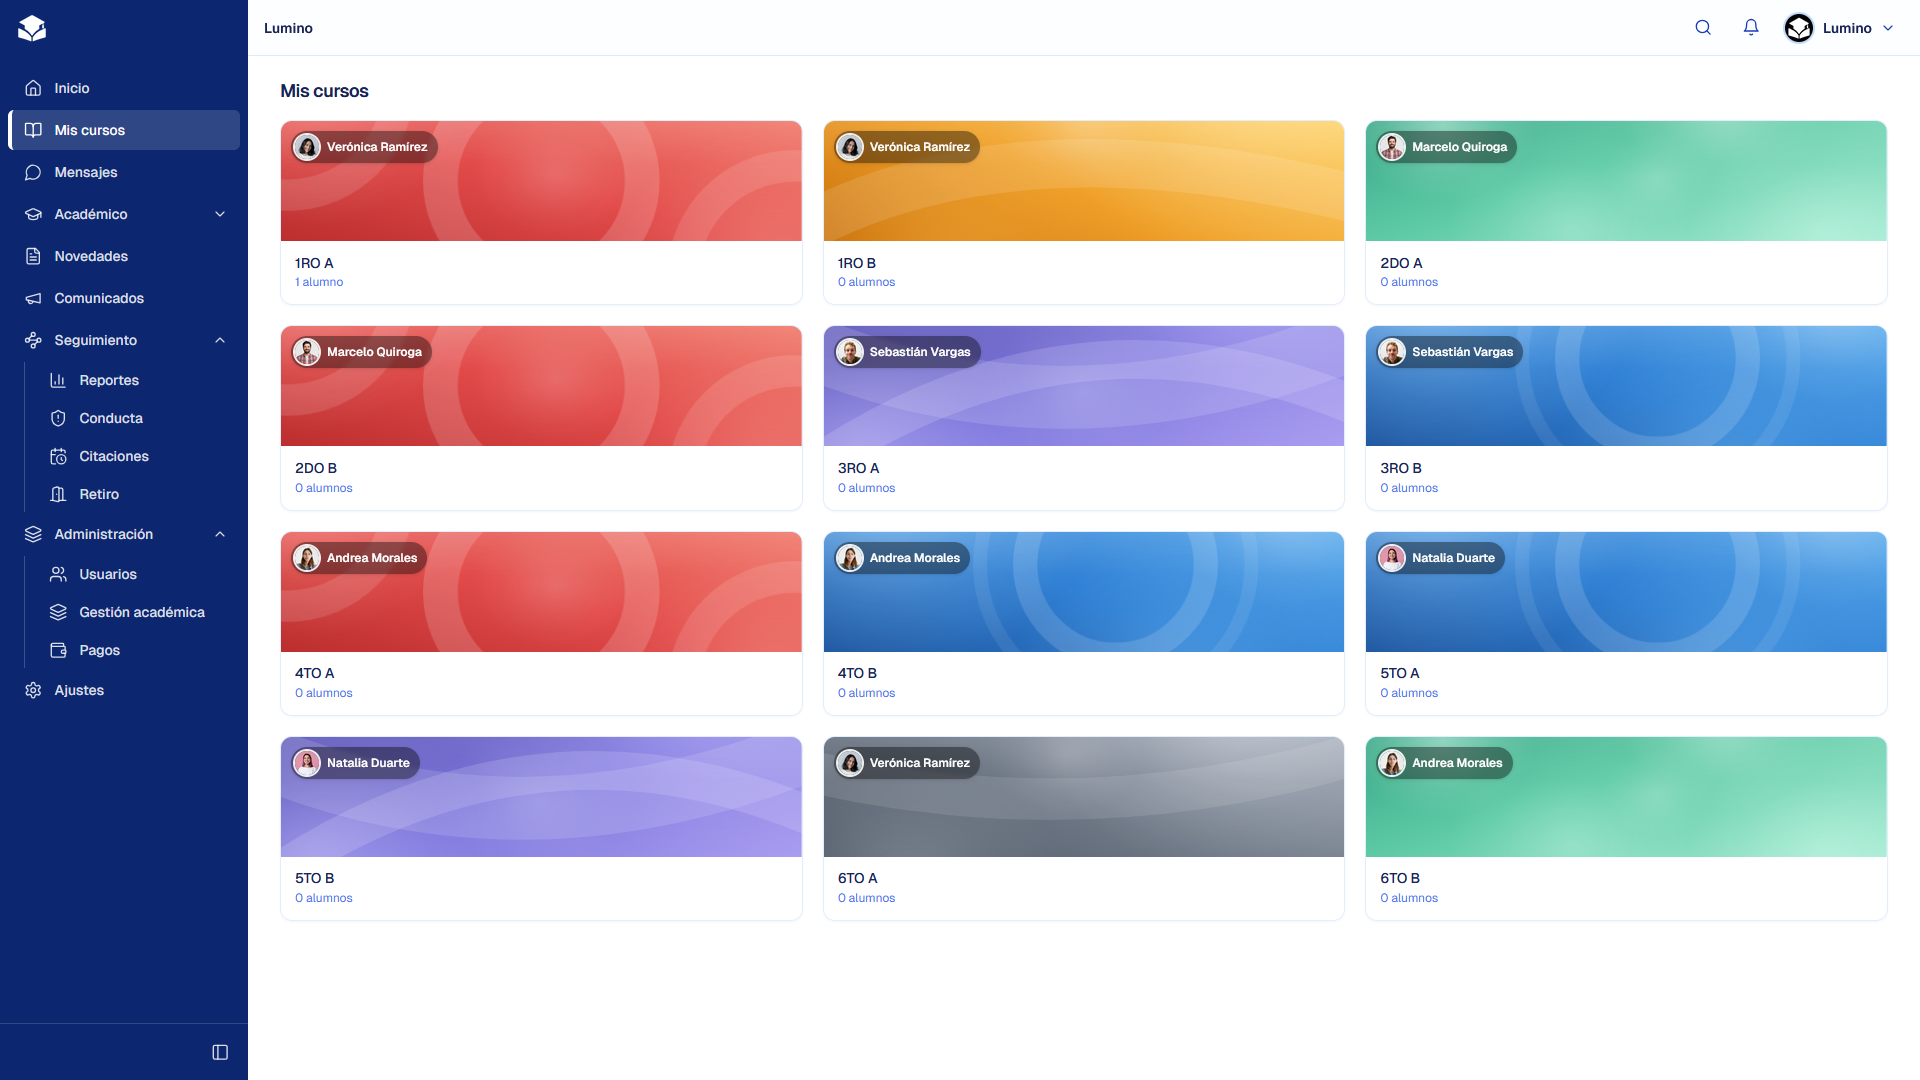The height and width of the screenshot is (1080, 1920).
Task: Open Comunicados menu item
Action: (x=124, y=298)
